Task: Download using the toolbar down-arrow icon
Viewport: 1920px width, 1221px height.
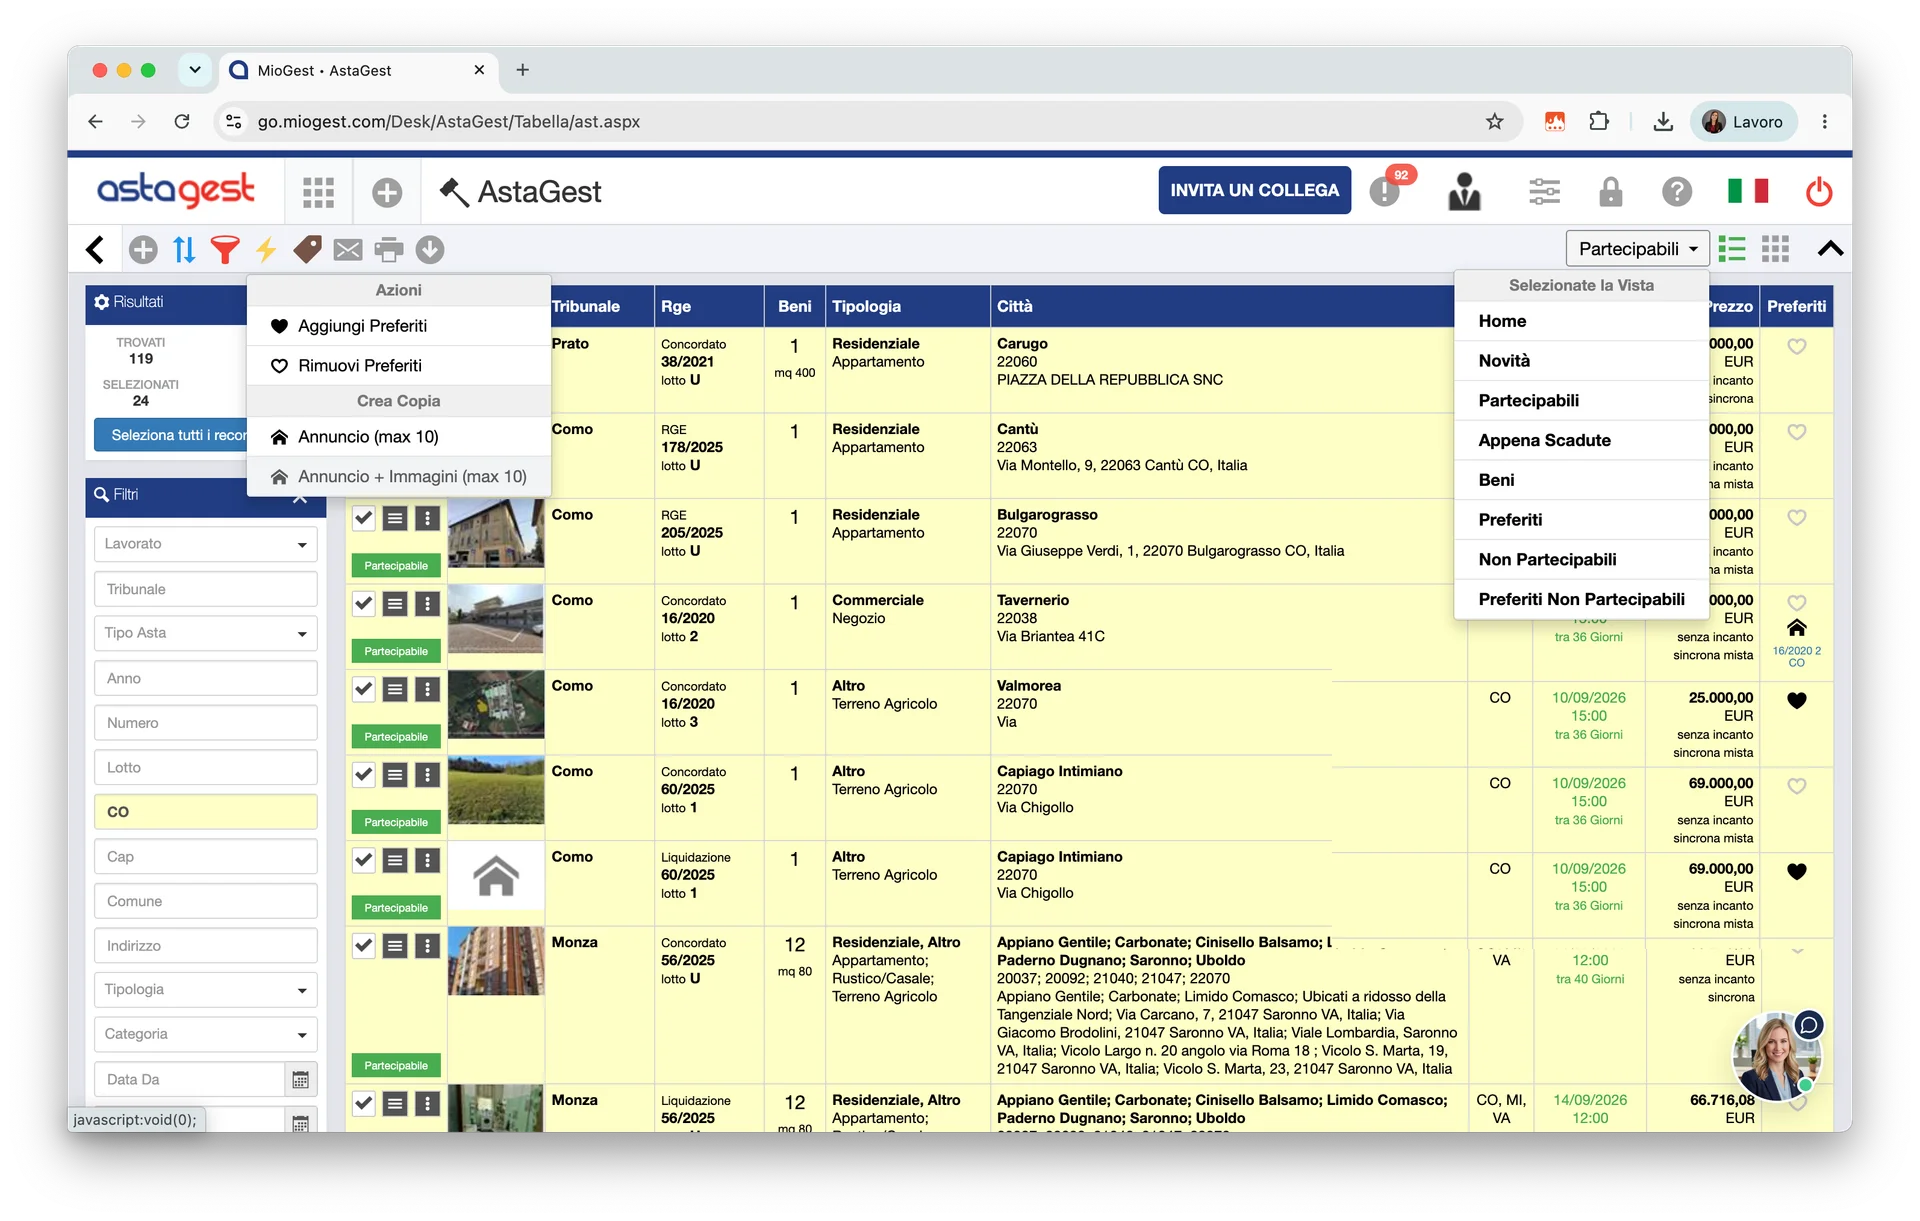Action: [430, 249]
